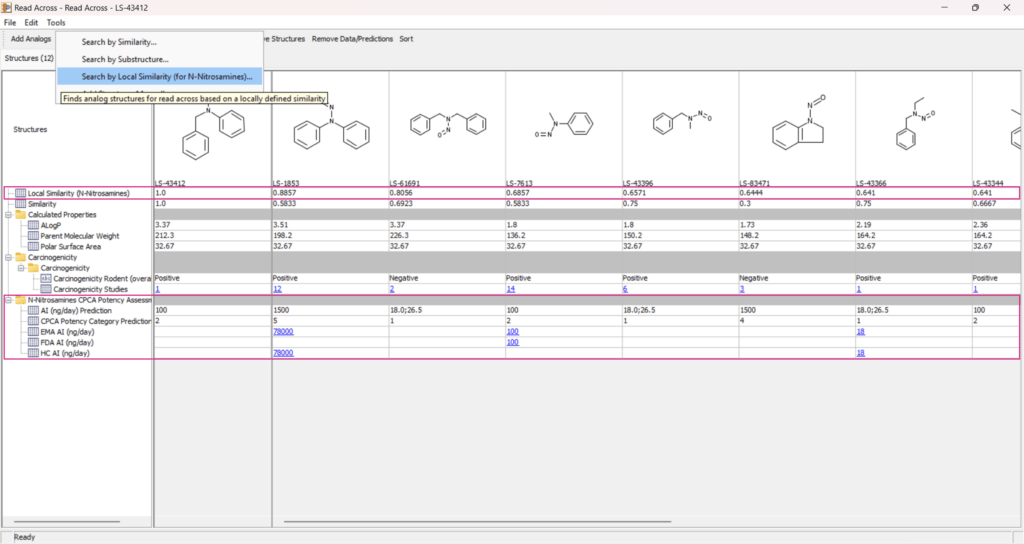The width and height of the screenshot is (1024, 544).
Task: Click the Add Analogs toolbar button
Action: pos(31,39)
